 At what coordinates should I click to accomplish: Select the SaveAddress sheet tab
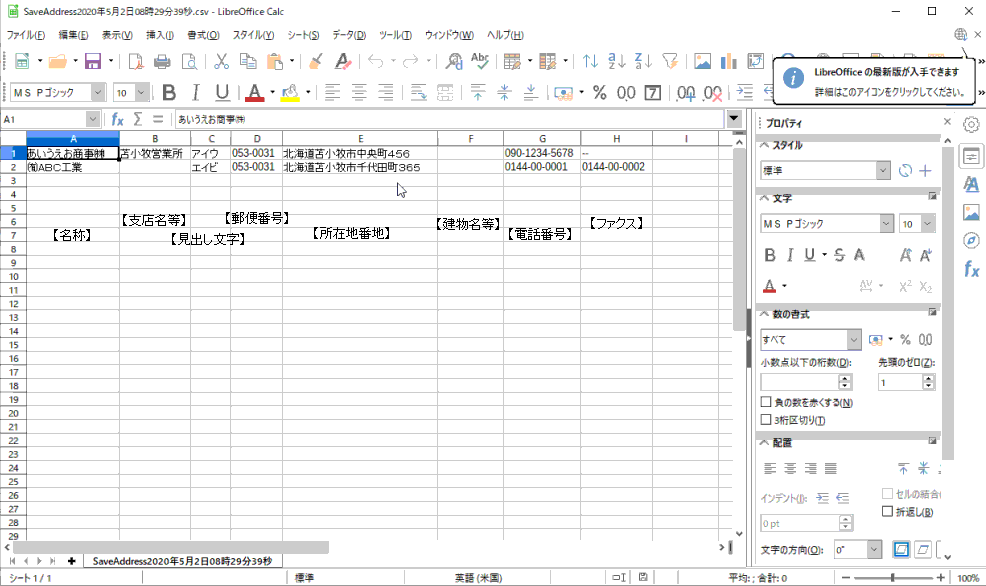182,561
